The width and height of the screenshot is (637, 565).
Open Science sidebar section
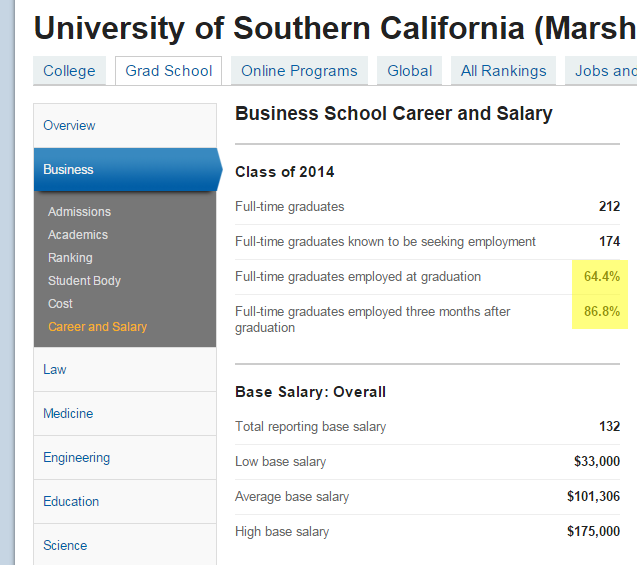[x=65, y=546]
